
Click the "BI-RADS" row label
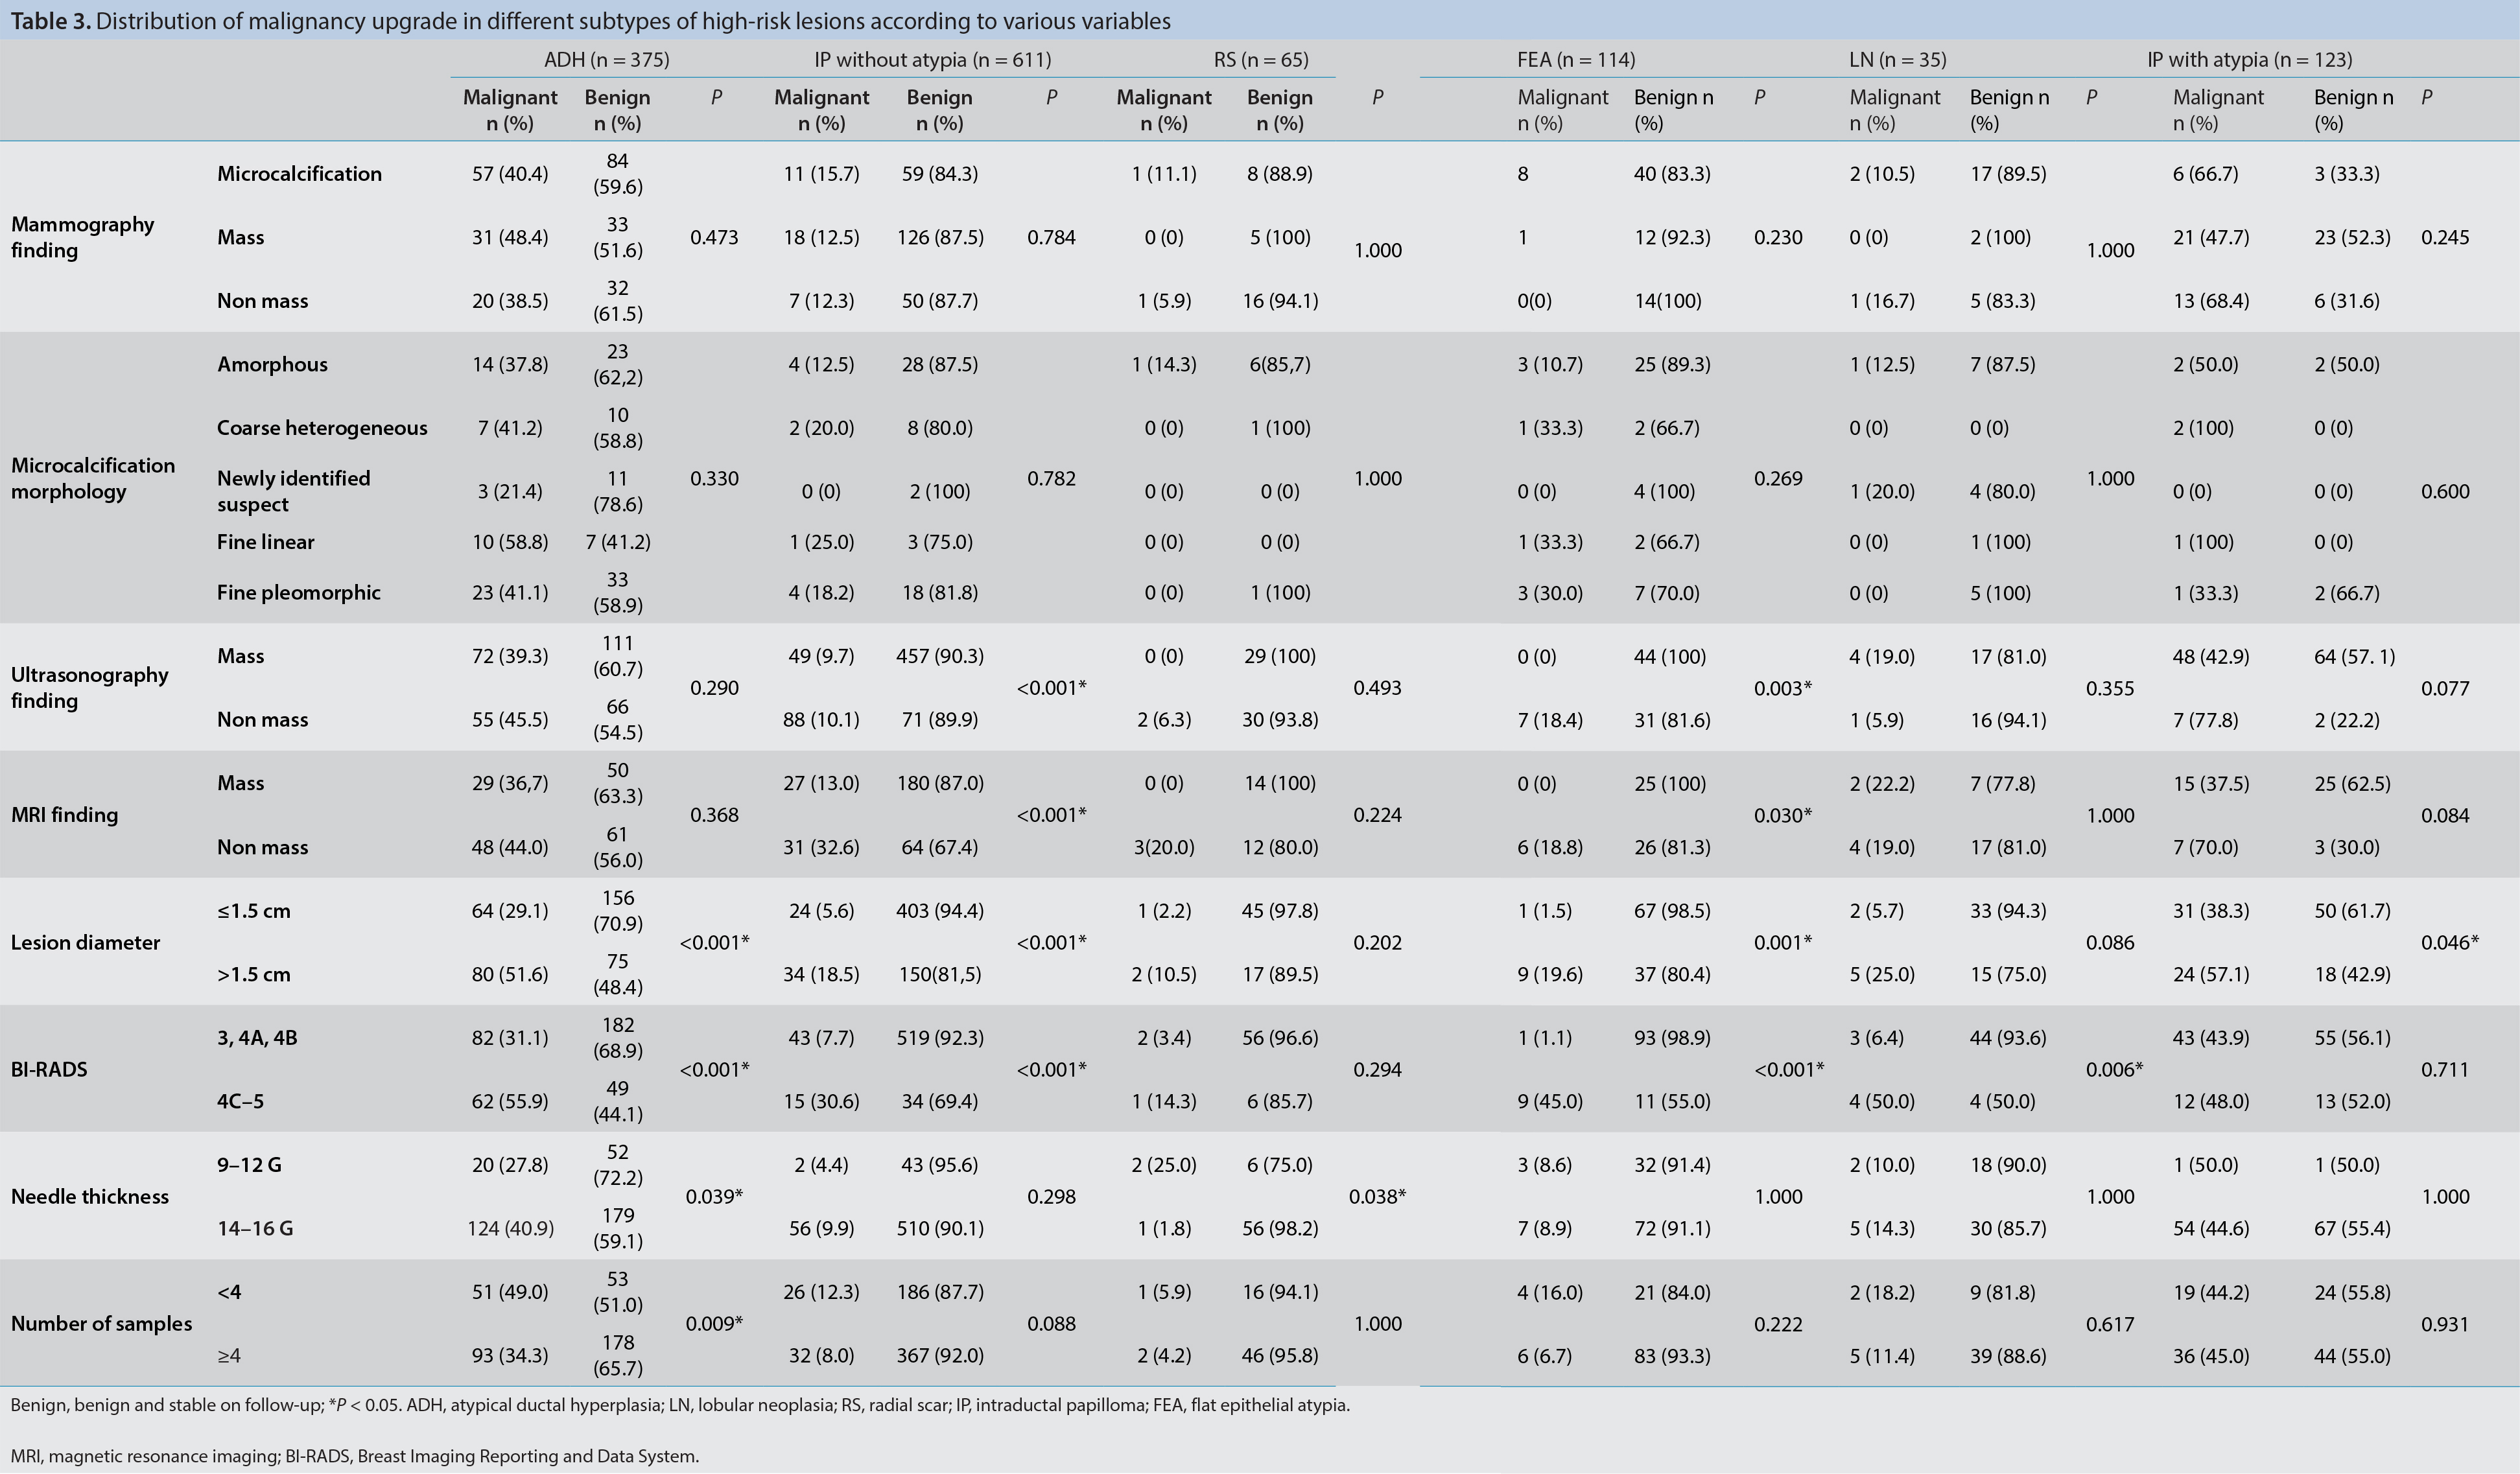tap(49, 1069)
